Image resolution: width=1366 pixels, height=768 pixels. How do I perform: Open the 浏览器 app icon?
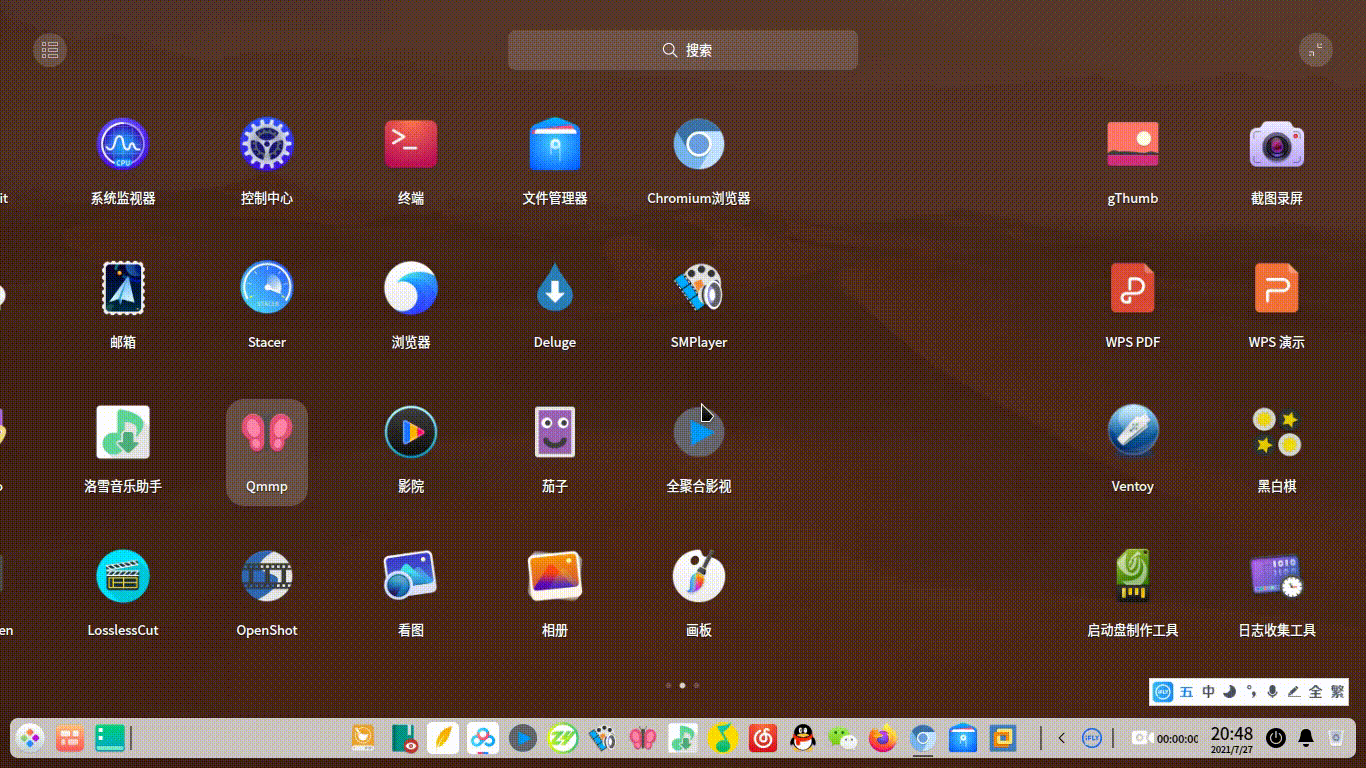tap(411, 288)
